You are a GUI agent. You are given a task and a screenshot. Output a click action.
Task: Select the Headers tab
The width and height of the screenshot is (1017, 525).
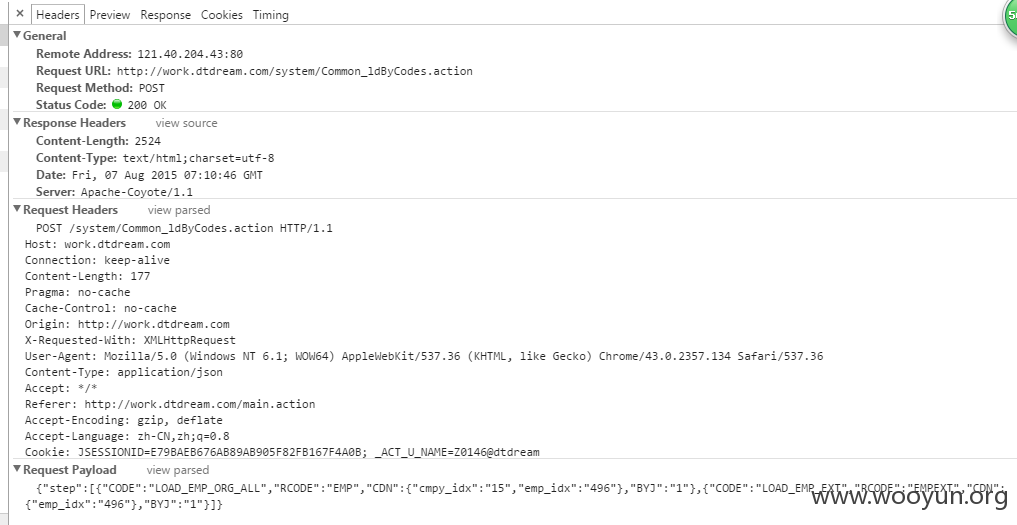(x=58, y=14)
